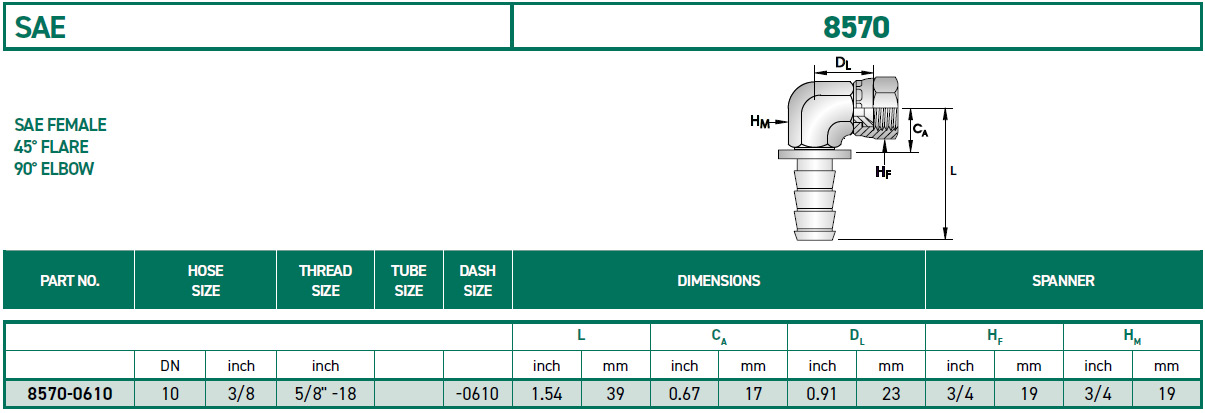This screenshot has height=413, width=1205.
Task: Click the dash size -0610
Action: coord(478,394)
